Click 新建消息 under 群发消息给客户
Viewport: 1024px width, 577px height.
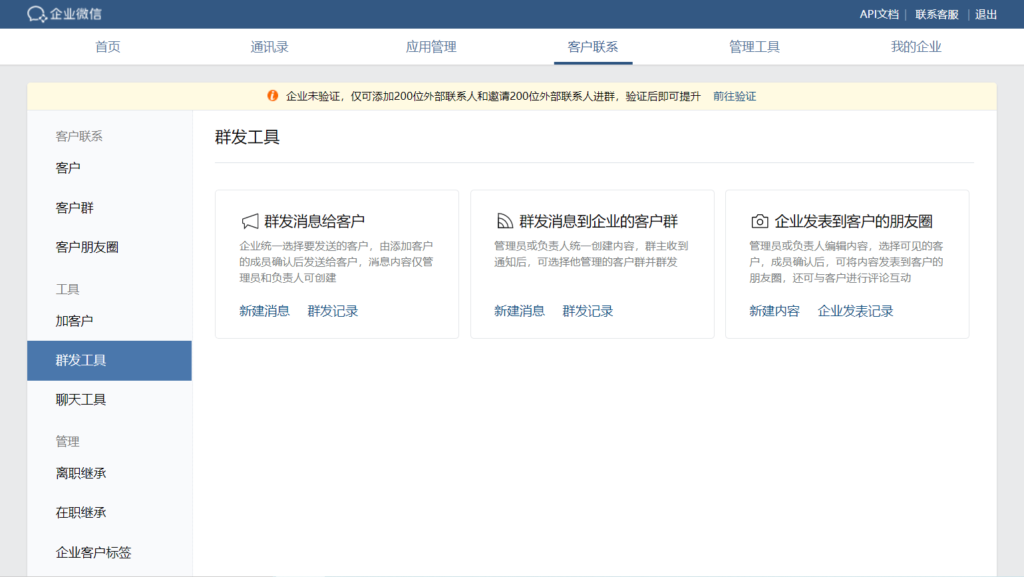[x=264, y=311]
